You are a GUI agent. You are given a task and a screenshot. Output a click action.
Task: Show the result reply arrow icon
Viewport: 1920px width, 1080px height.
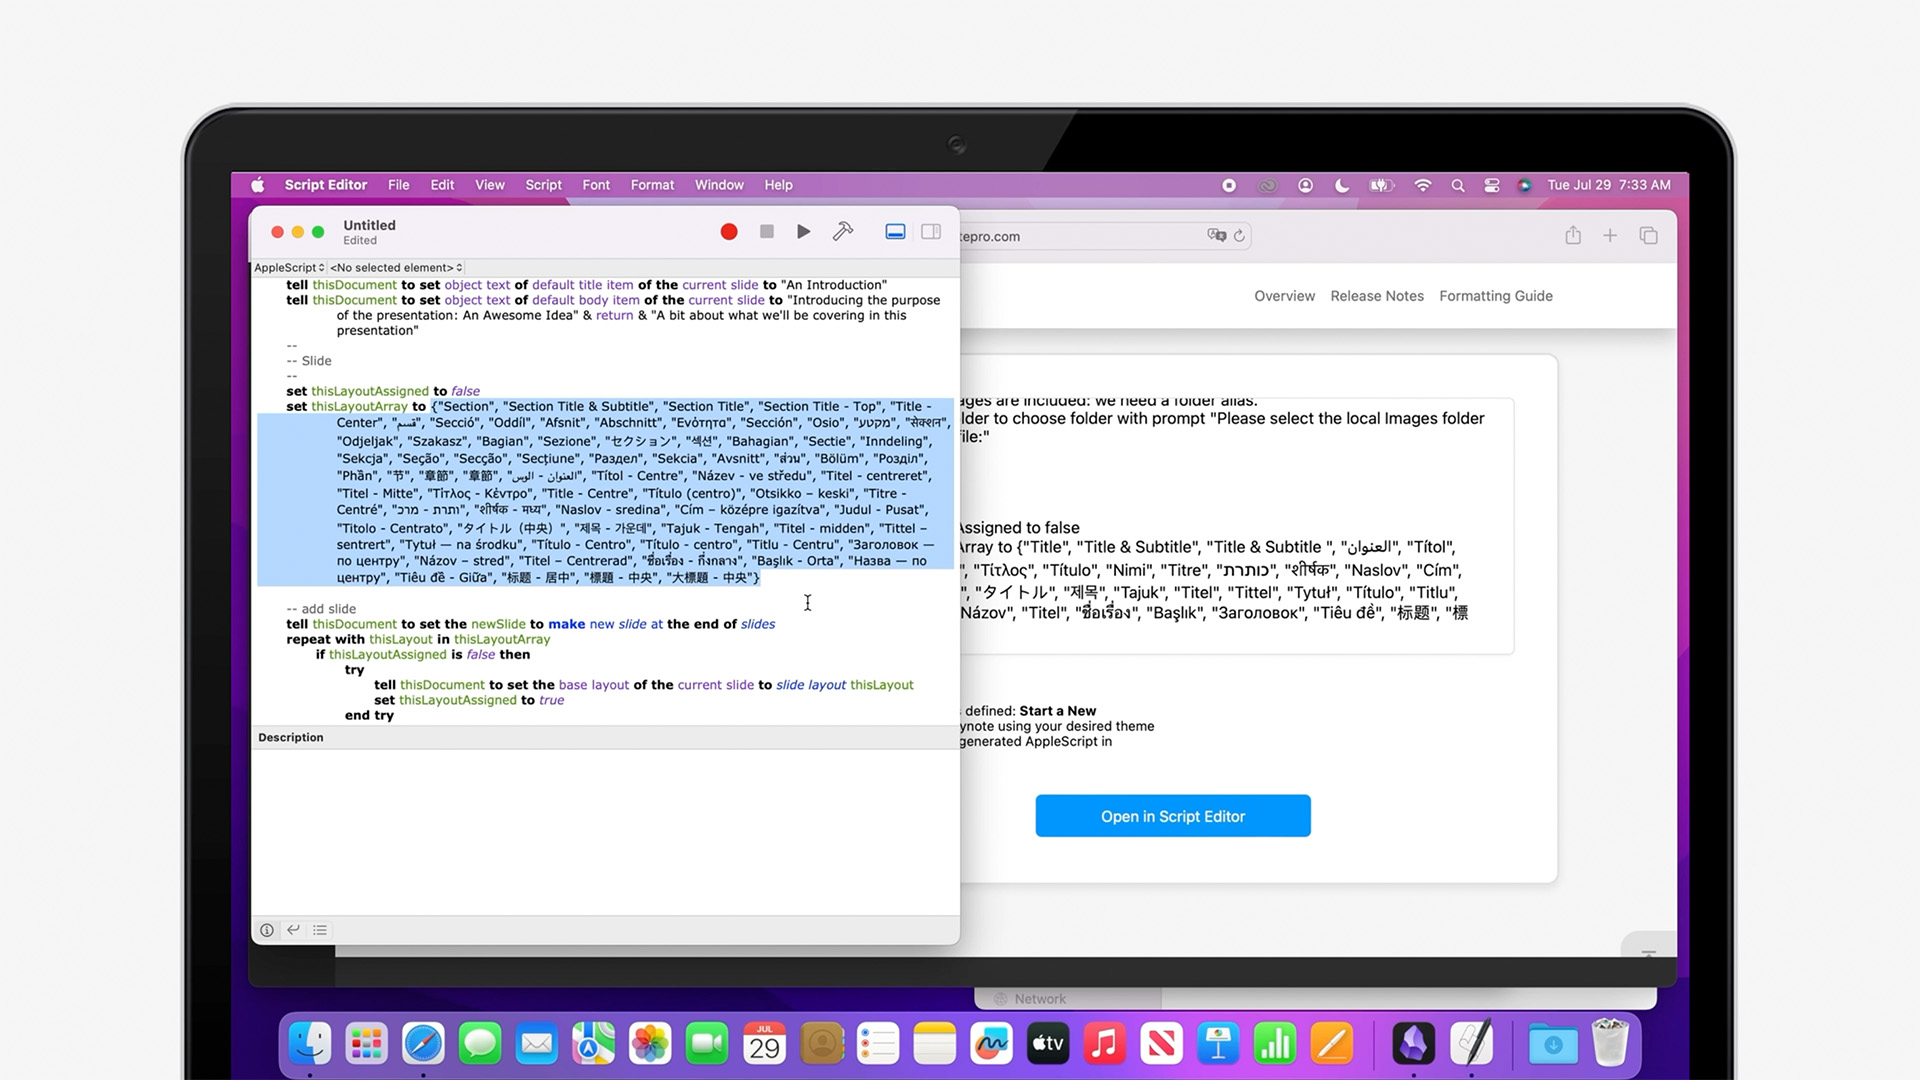[293, 930]
